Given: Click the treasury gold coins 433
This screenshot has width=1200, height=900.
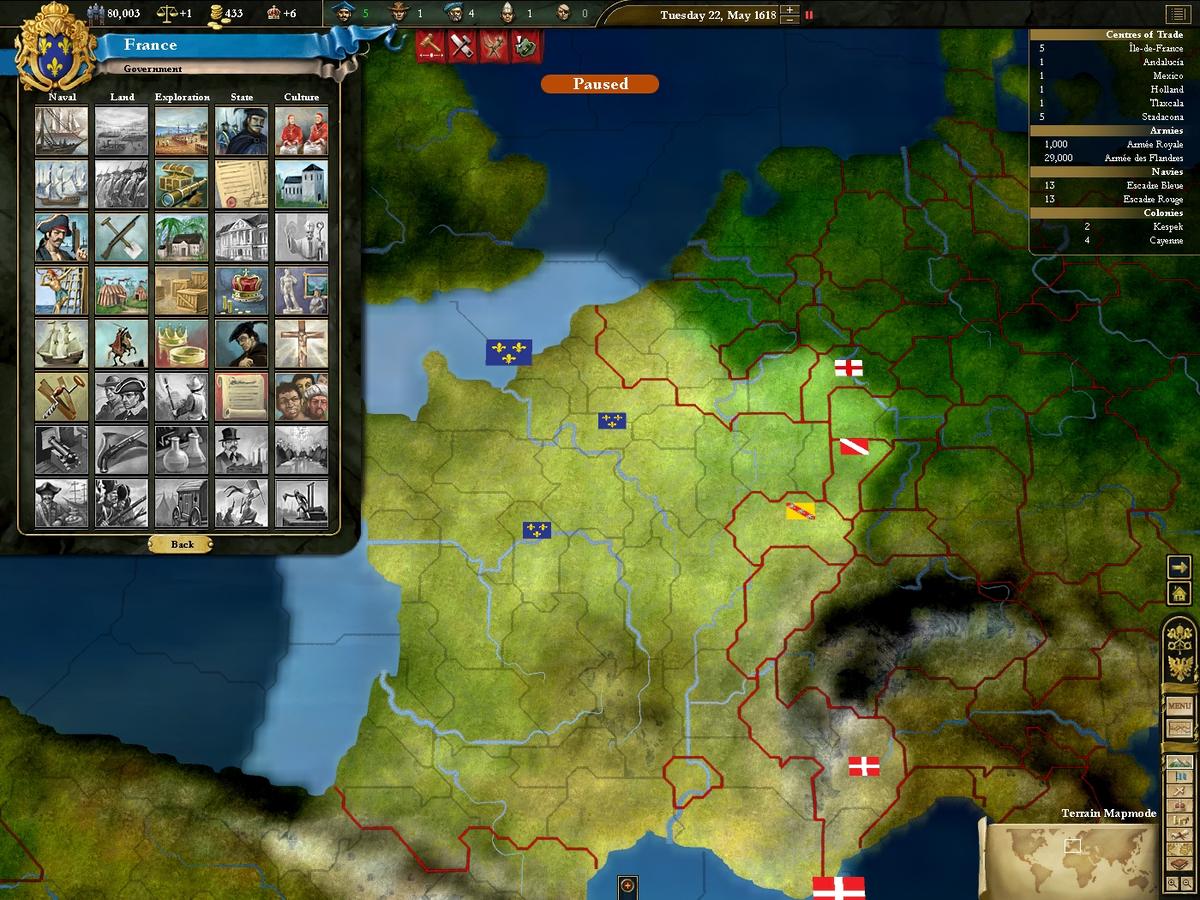Looking at the screenshot, I should point(226,13).
